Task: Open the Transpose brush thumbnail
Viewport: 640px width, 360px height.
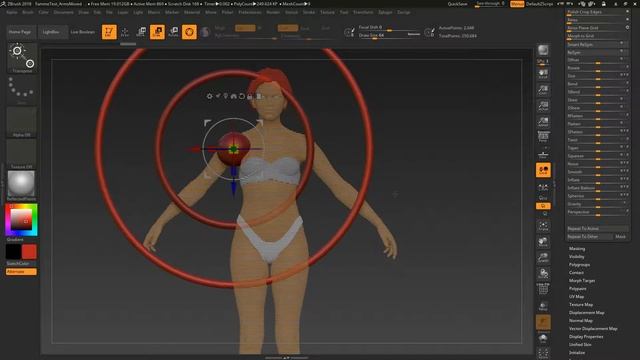Action: pyautogui.click(x=22, y=58)
